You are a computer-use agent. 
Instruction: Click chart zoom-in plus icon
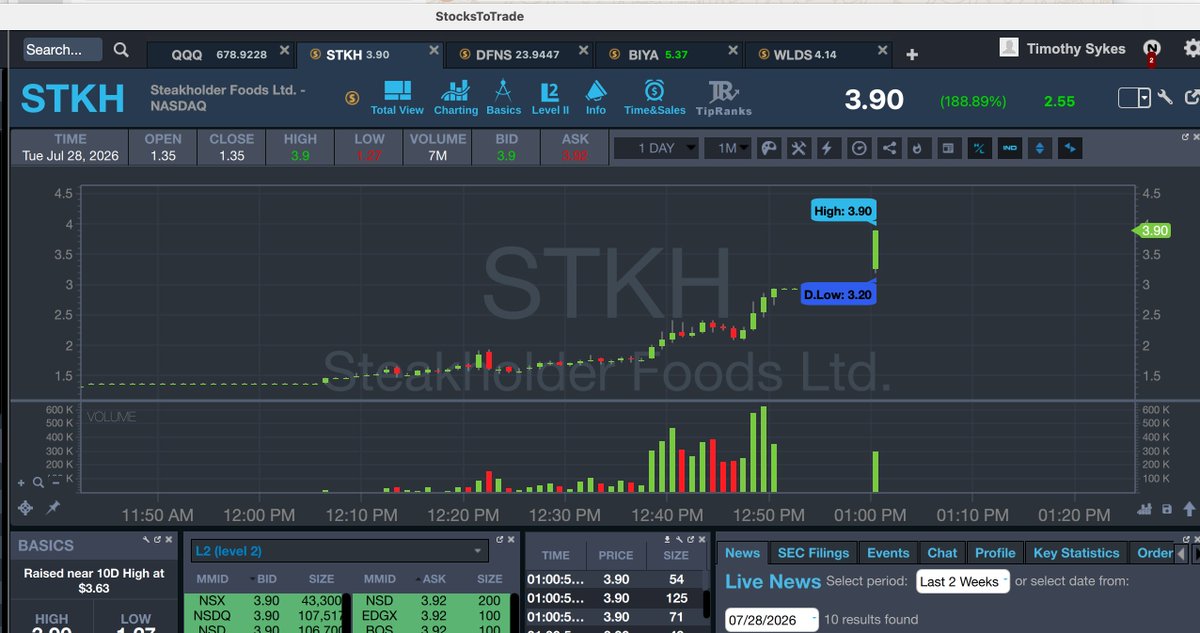(22, 482)
